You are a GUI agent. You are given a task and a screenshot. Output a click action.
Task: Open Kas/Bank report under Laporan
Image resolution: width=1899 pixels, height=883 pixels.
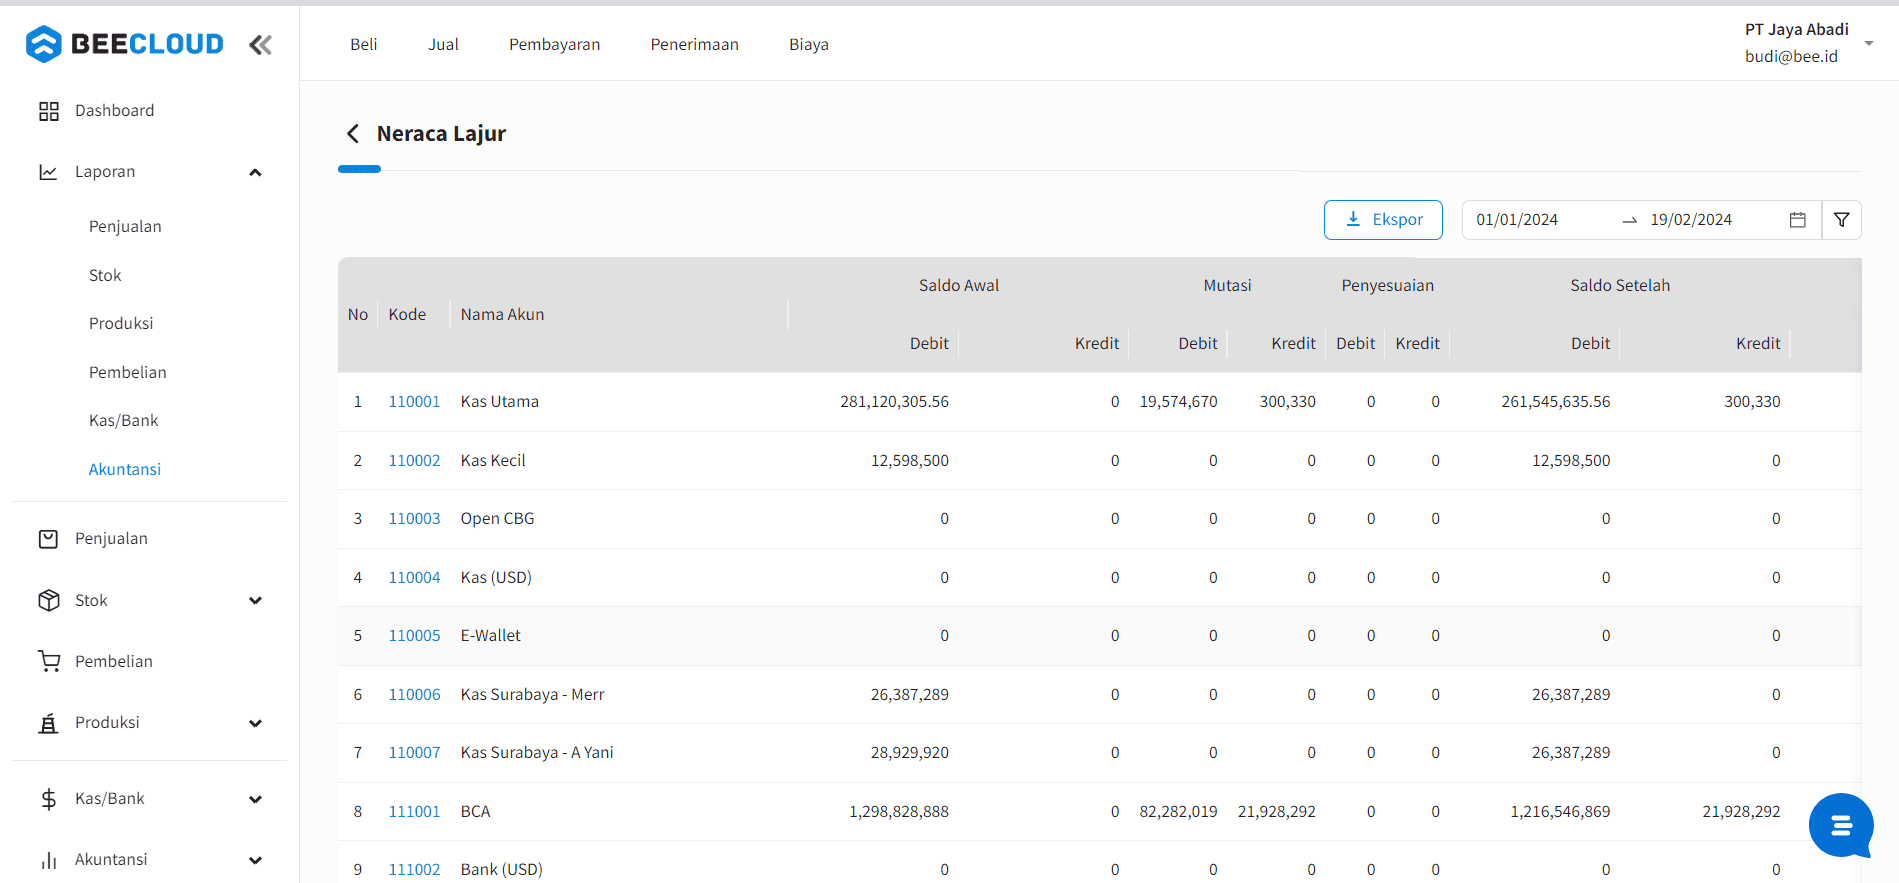click(124, 420)
